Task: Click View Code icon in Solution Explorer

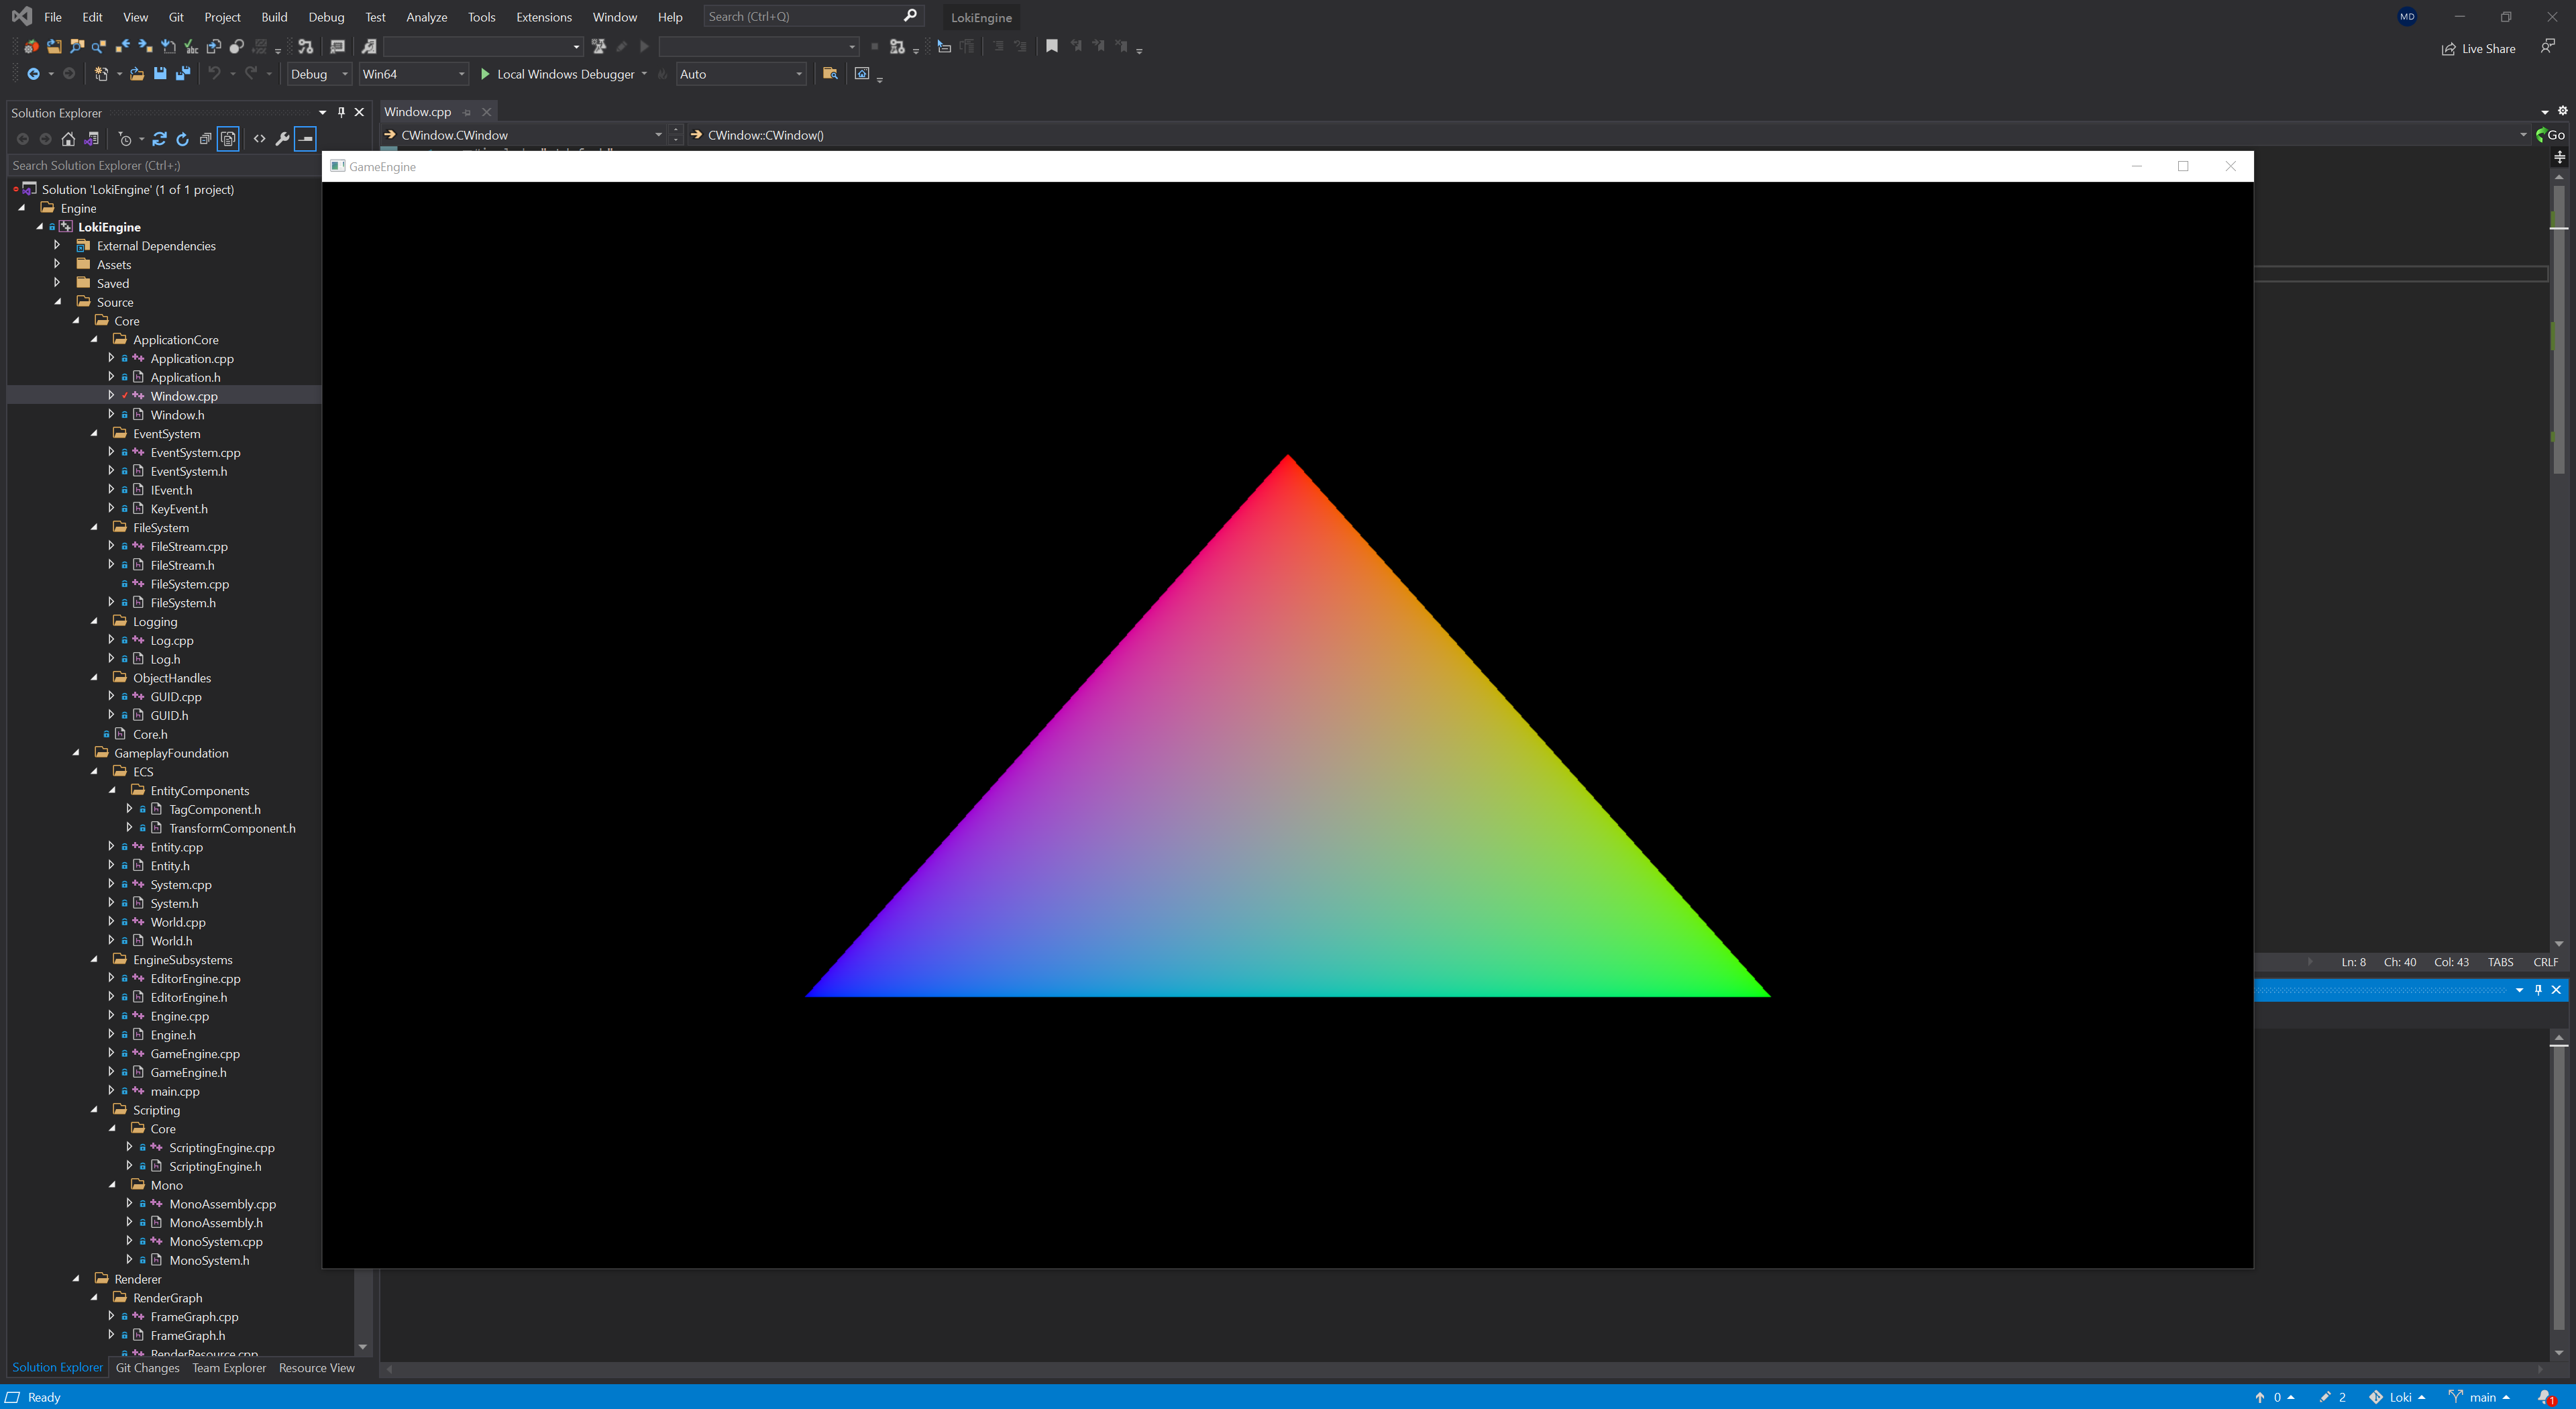Action: [260, 139]
